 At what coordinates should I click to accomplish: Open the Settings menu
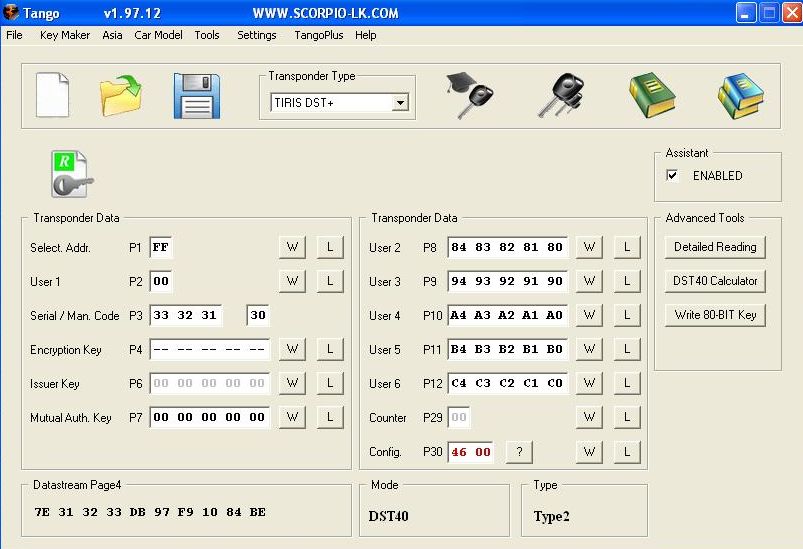[x=257, y=35]
